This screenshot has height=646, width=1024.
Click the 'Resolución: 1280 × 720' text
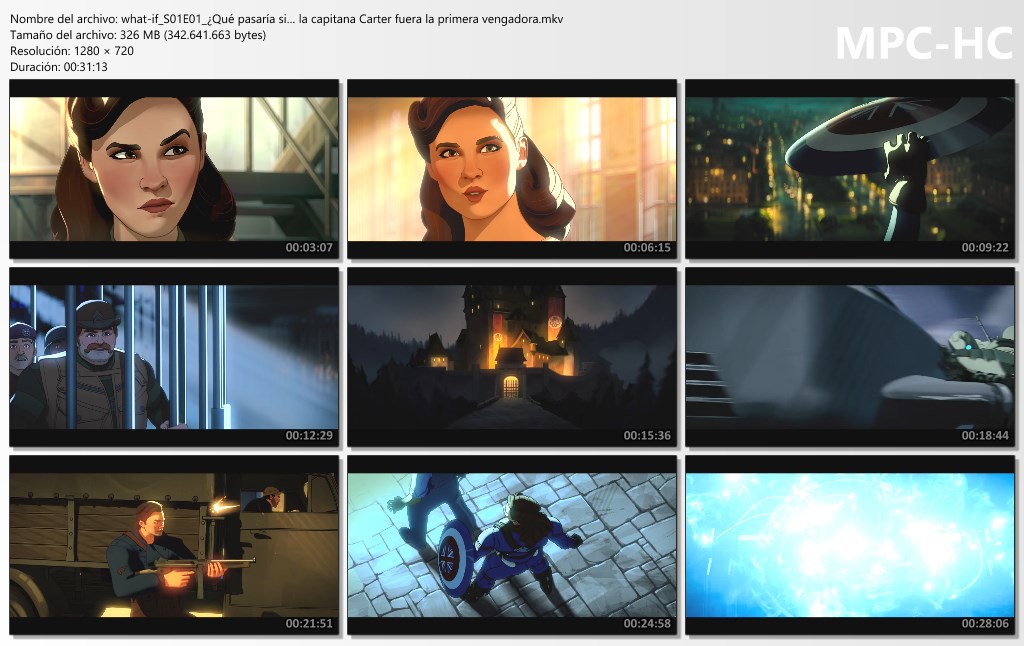[72, 50]
